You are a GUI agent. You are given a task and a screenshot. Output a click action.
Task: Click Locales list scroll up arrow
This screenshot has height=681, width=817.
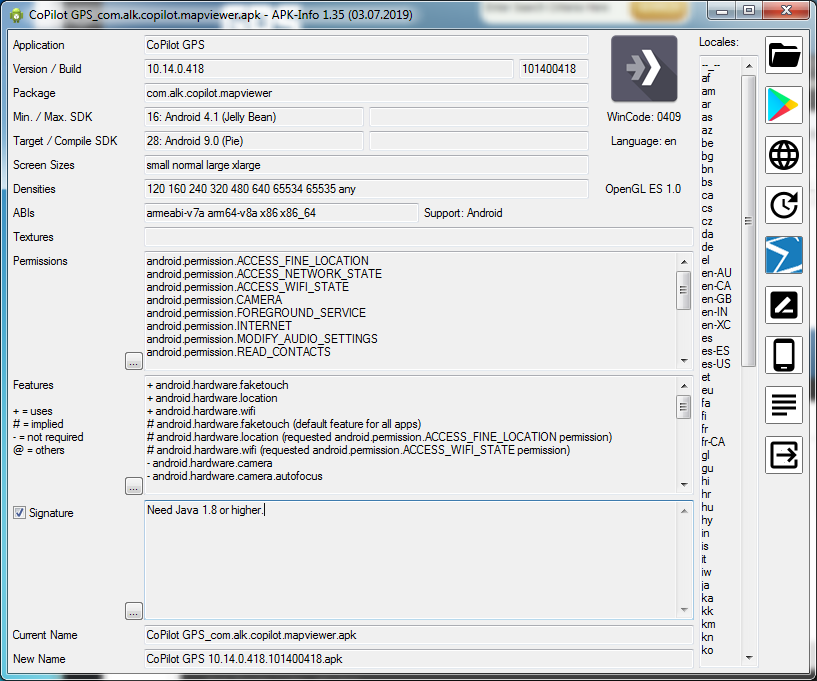749,66
